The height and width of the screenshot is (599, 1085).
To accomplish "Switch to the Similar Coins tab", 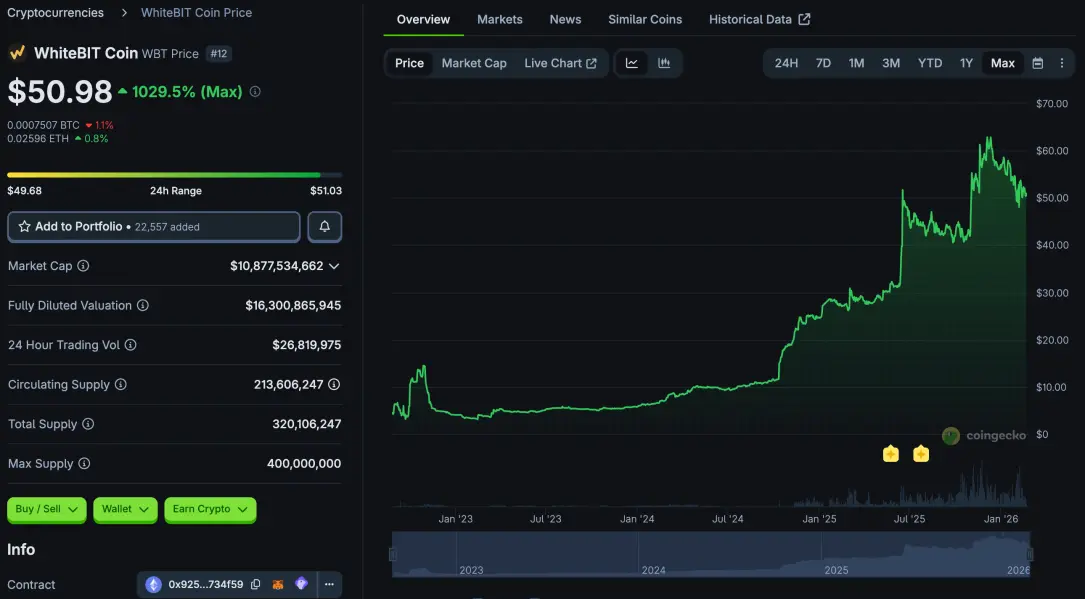I will (645, 19).
